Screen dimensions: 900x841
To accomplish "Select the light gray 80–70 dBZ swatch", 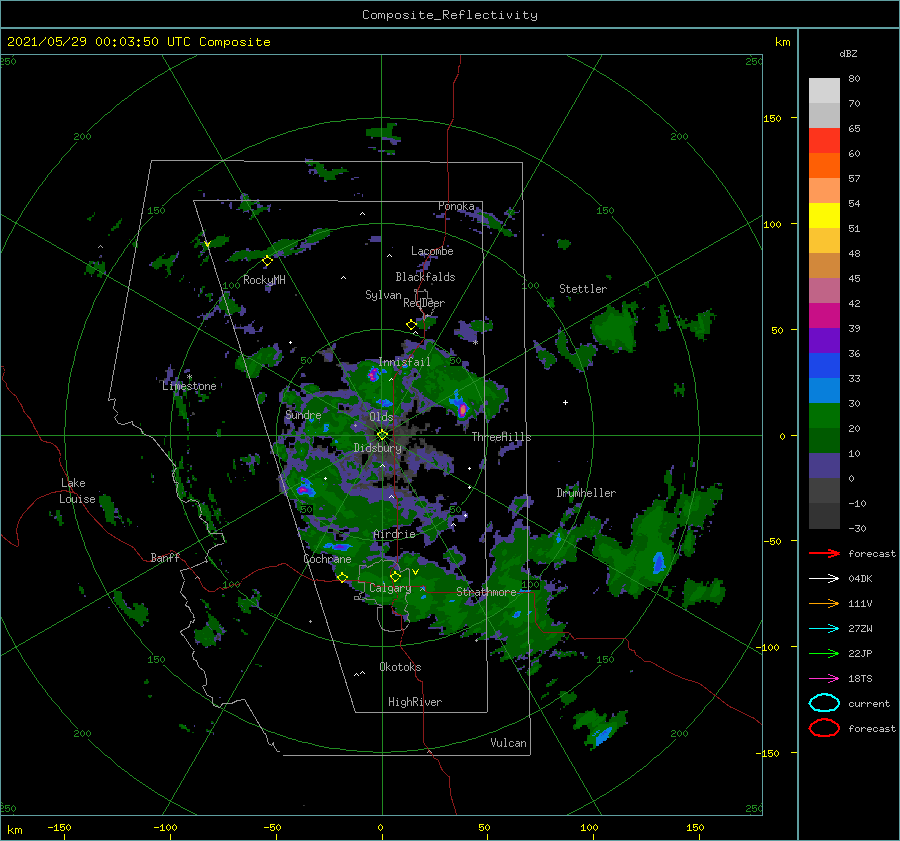I will pyautogui.click(x=824, y=91).
